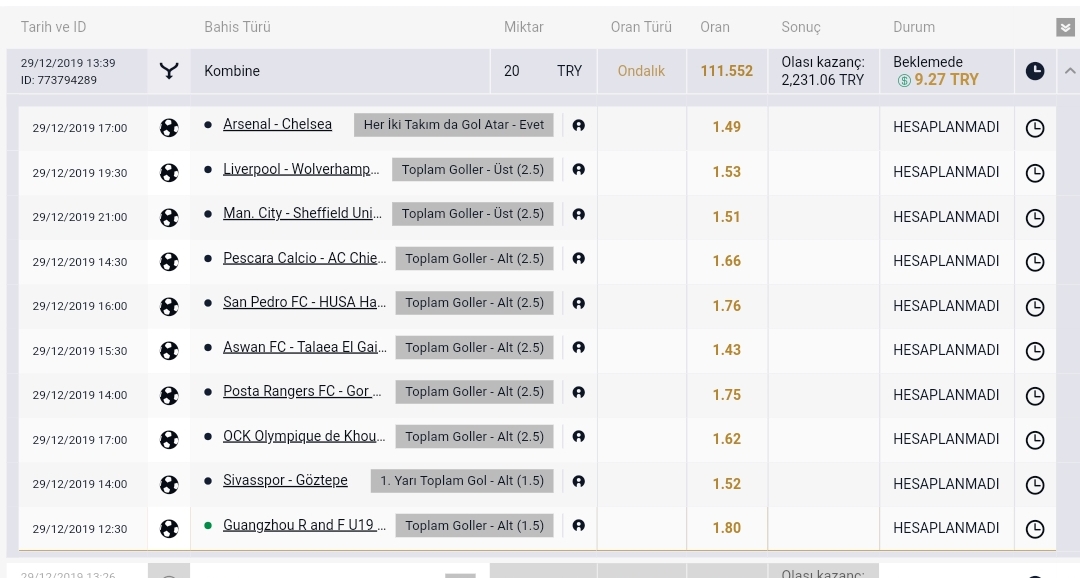Click the soccer ball icon for Sivasspor row
1080x578 pixels.
point(169,484)
